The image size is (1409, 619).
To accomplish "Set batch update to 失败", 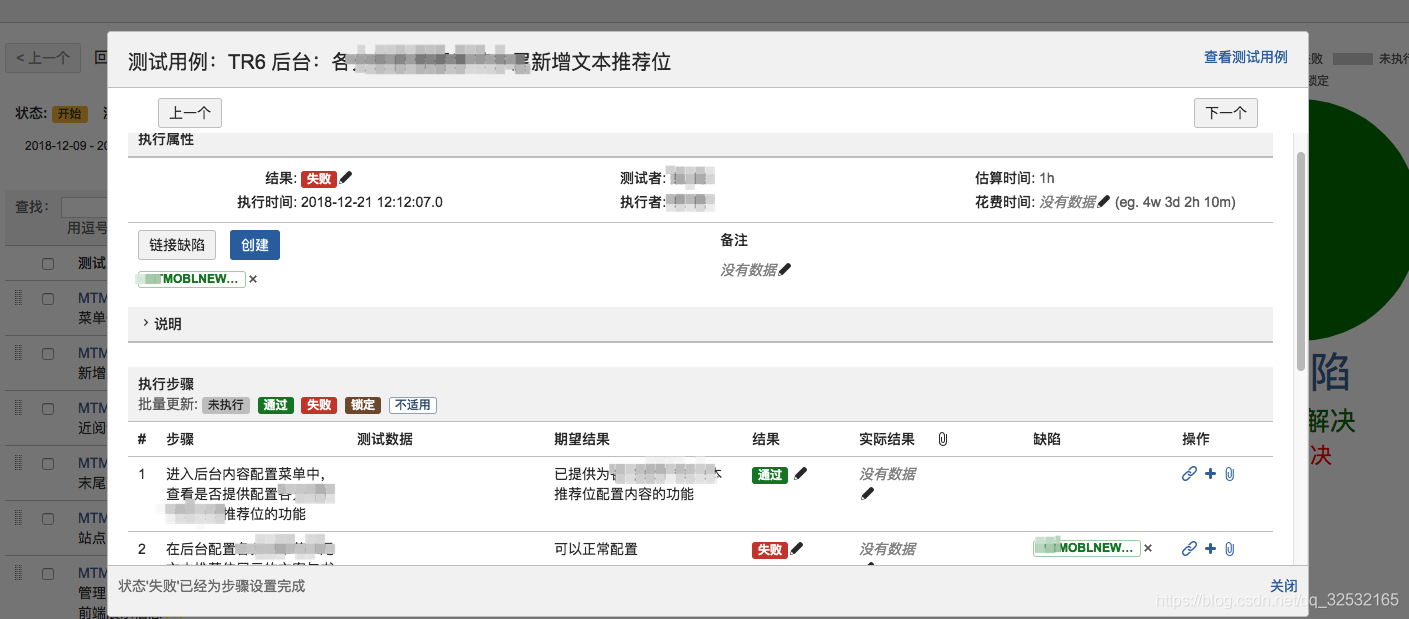I will point(319,405).
